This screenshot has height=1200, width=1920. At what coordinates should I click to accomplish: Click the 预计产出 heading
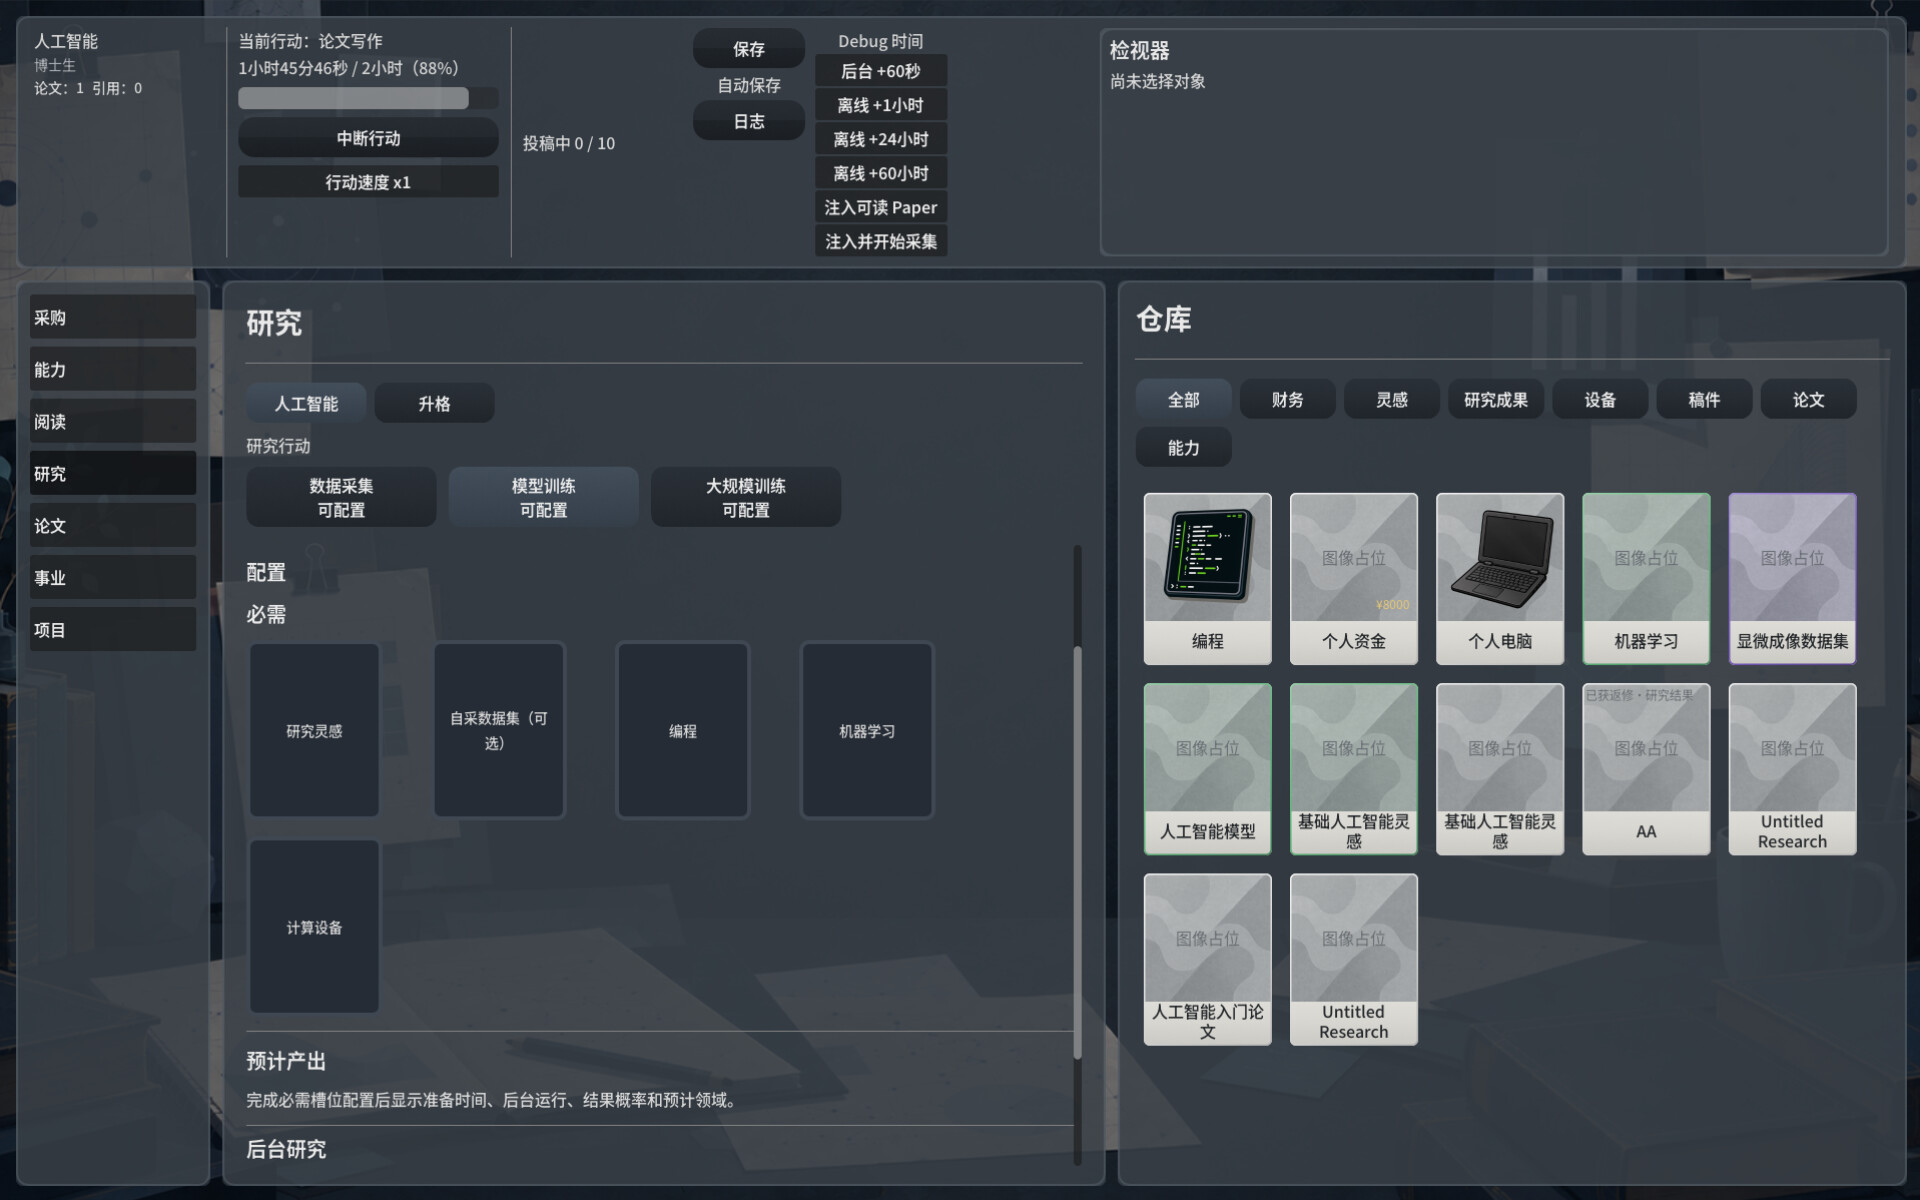pyautogui.click(x=286, y=1061)
